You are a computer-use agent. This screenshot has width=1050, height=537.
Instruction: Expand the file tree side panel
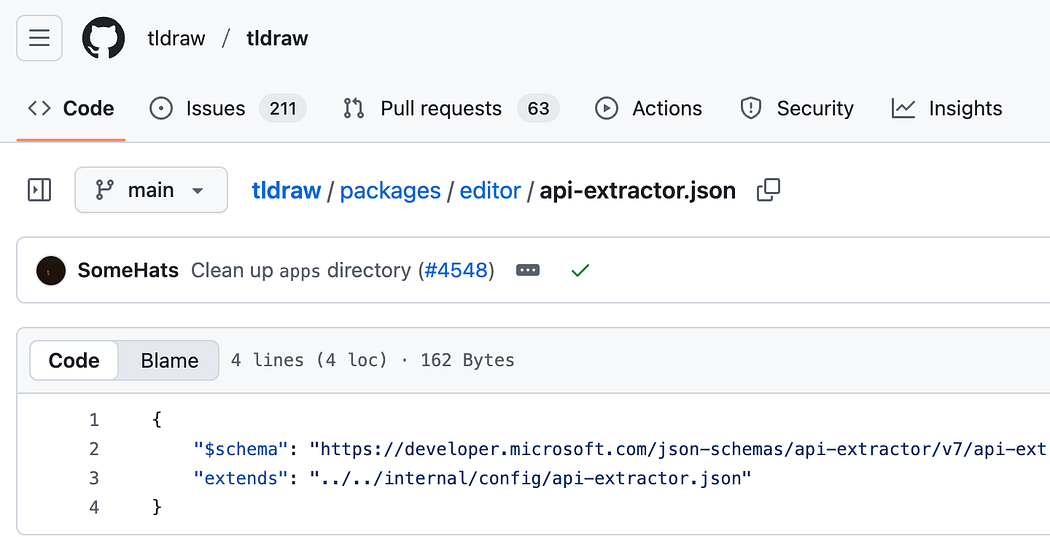[x=40, y=190]
